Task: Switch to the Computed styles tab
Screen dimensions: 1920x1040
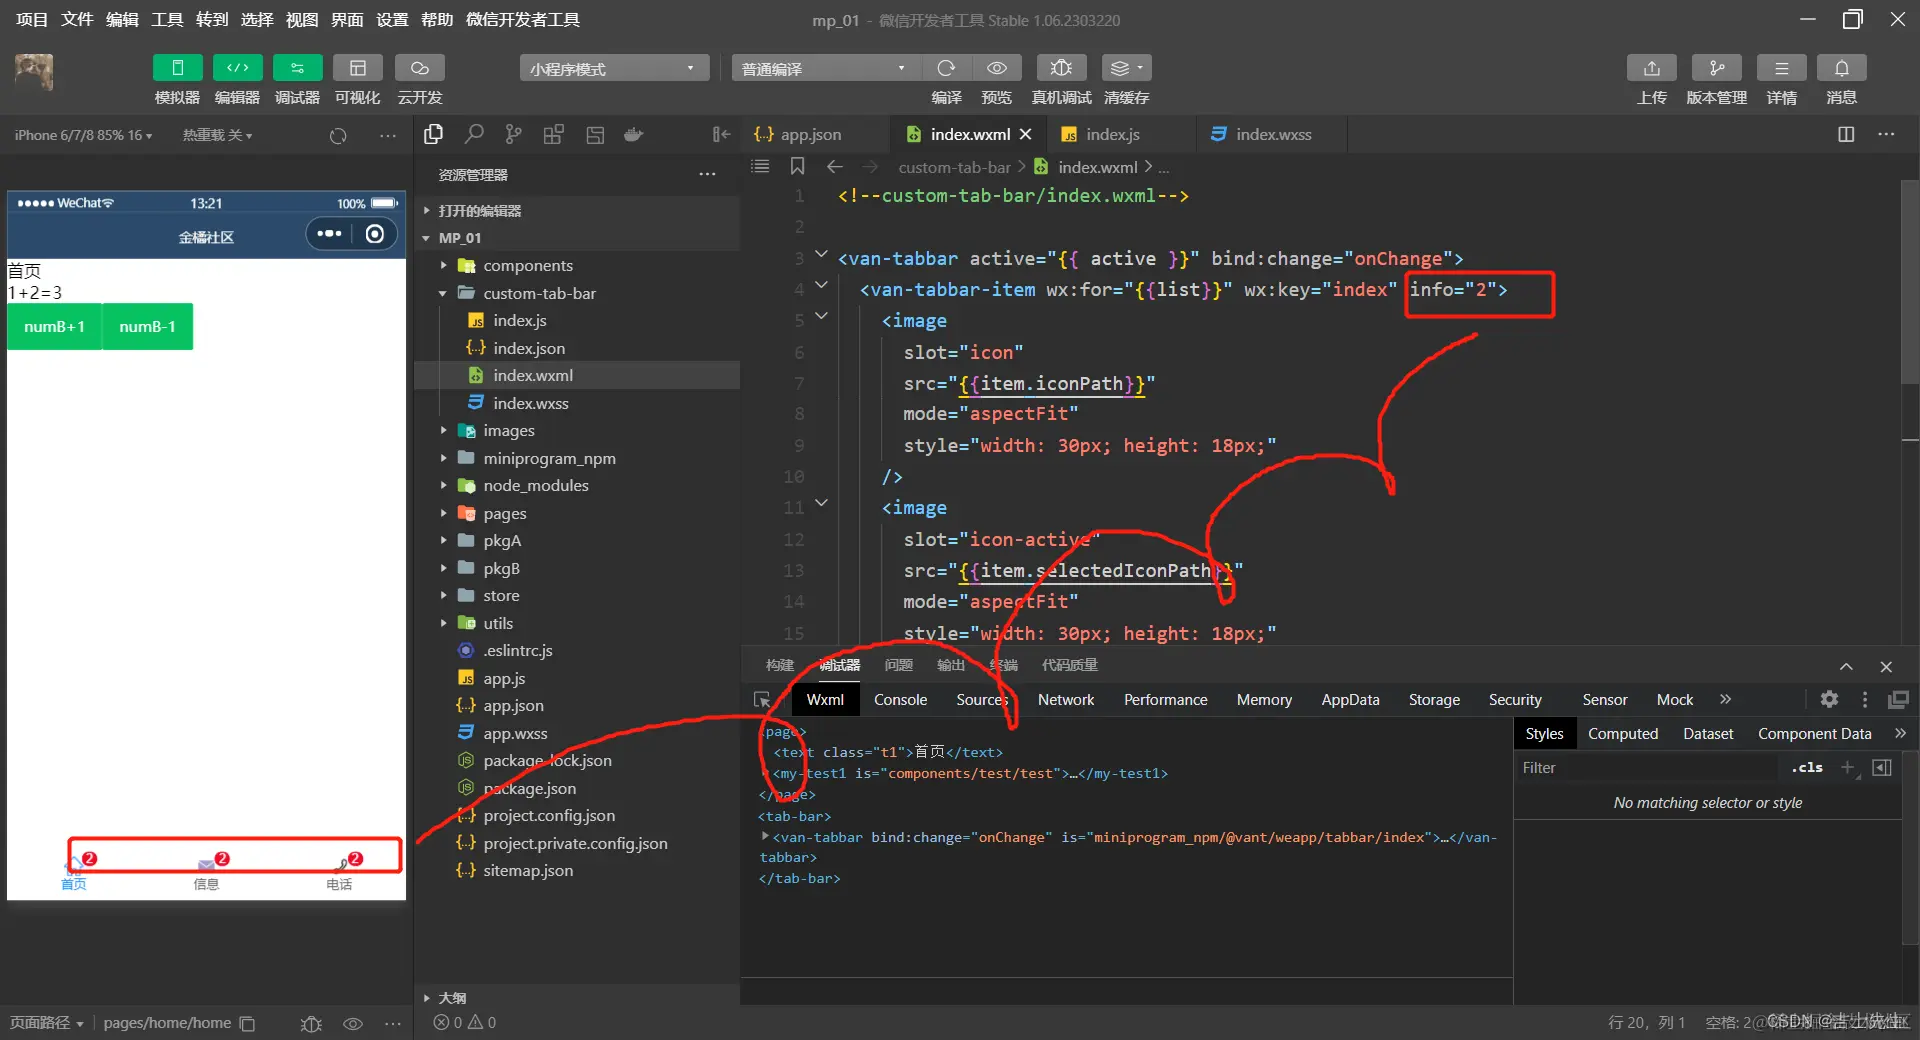Action: [1623, 734]
